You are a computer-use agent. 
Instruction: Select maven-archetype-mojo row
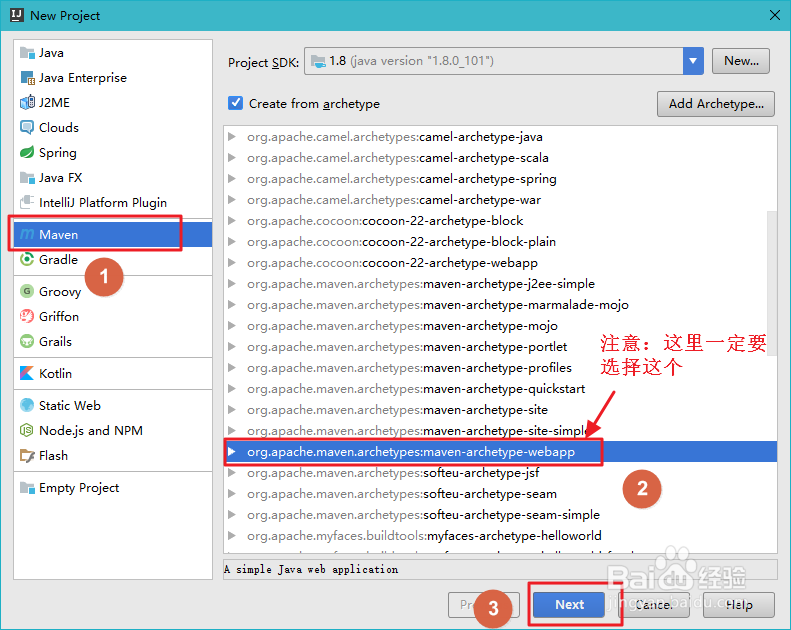coord(500,326)
